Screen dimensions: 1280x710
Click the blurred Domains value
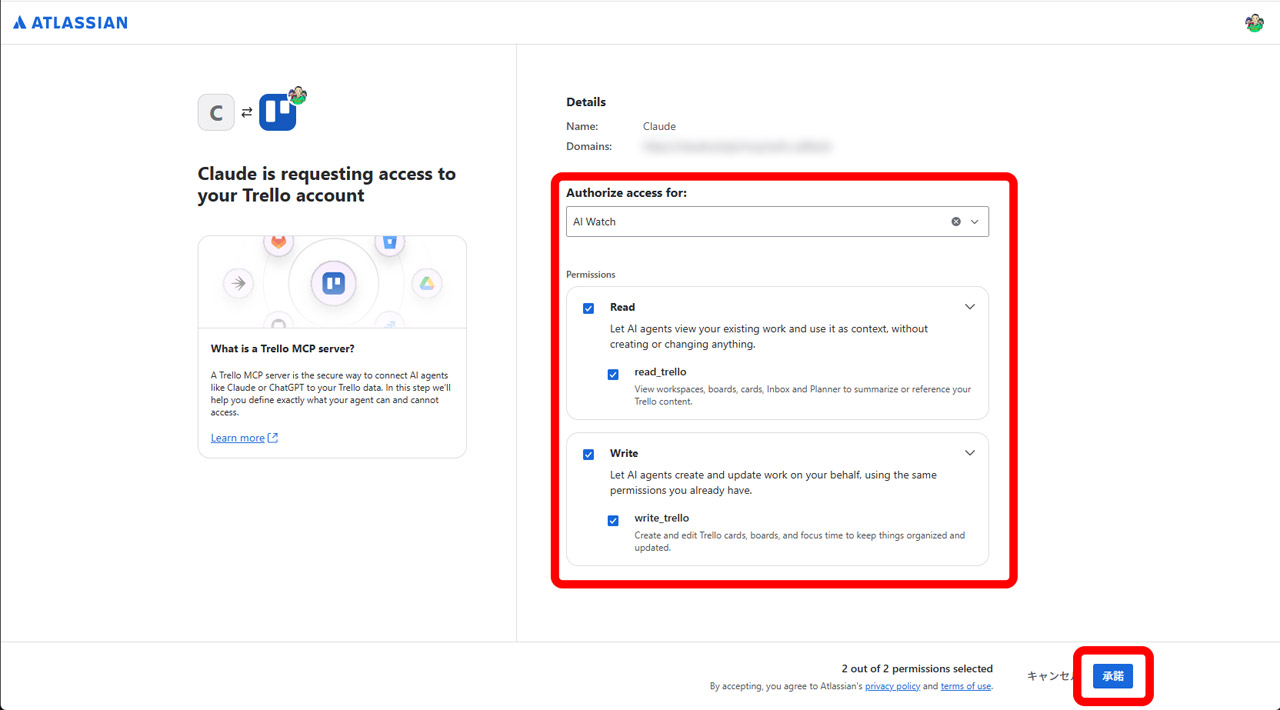click(737, 146)
